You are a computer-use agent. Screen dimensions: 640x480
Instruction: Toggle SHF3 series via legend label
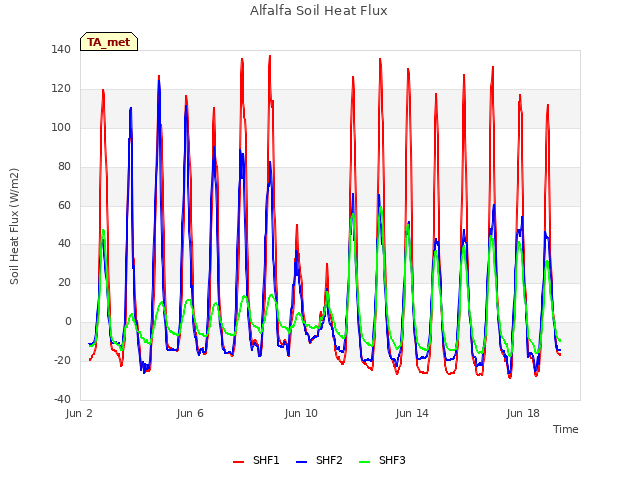click(x=392, y=460)
